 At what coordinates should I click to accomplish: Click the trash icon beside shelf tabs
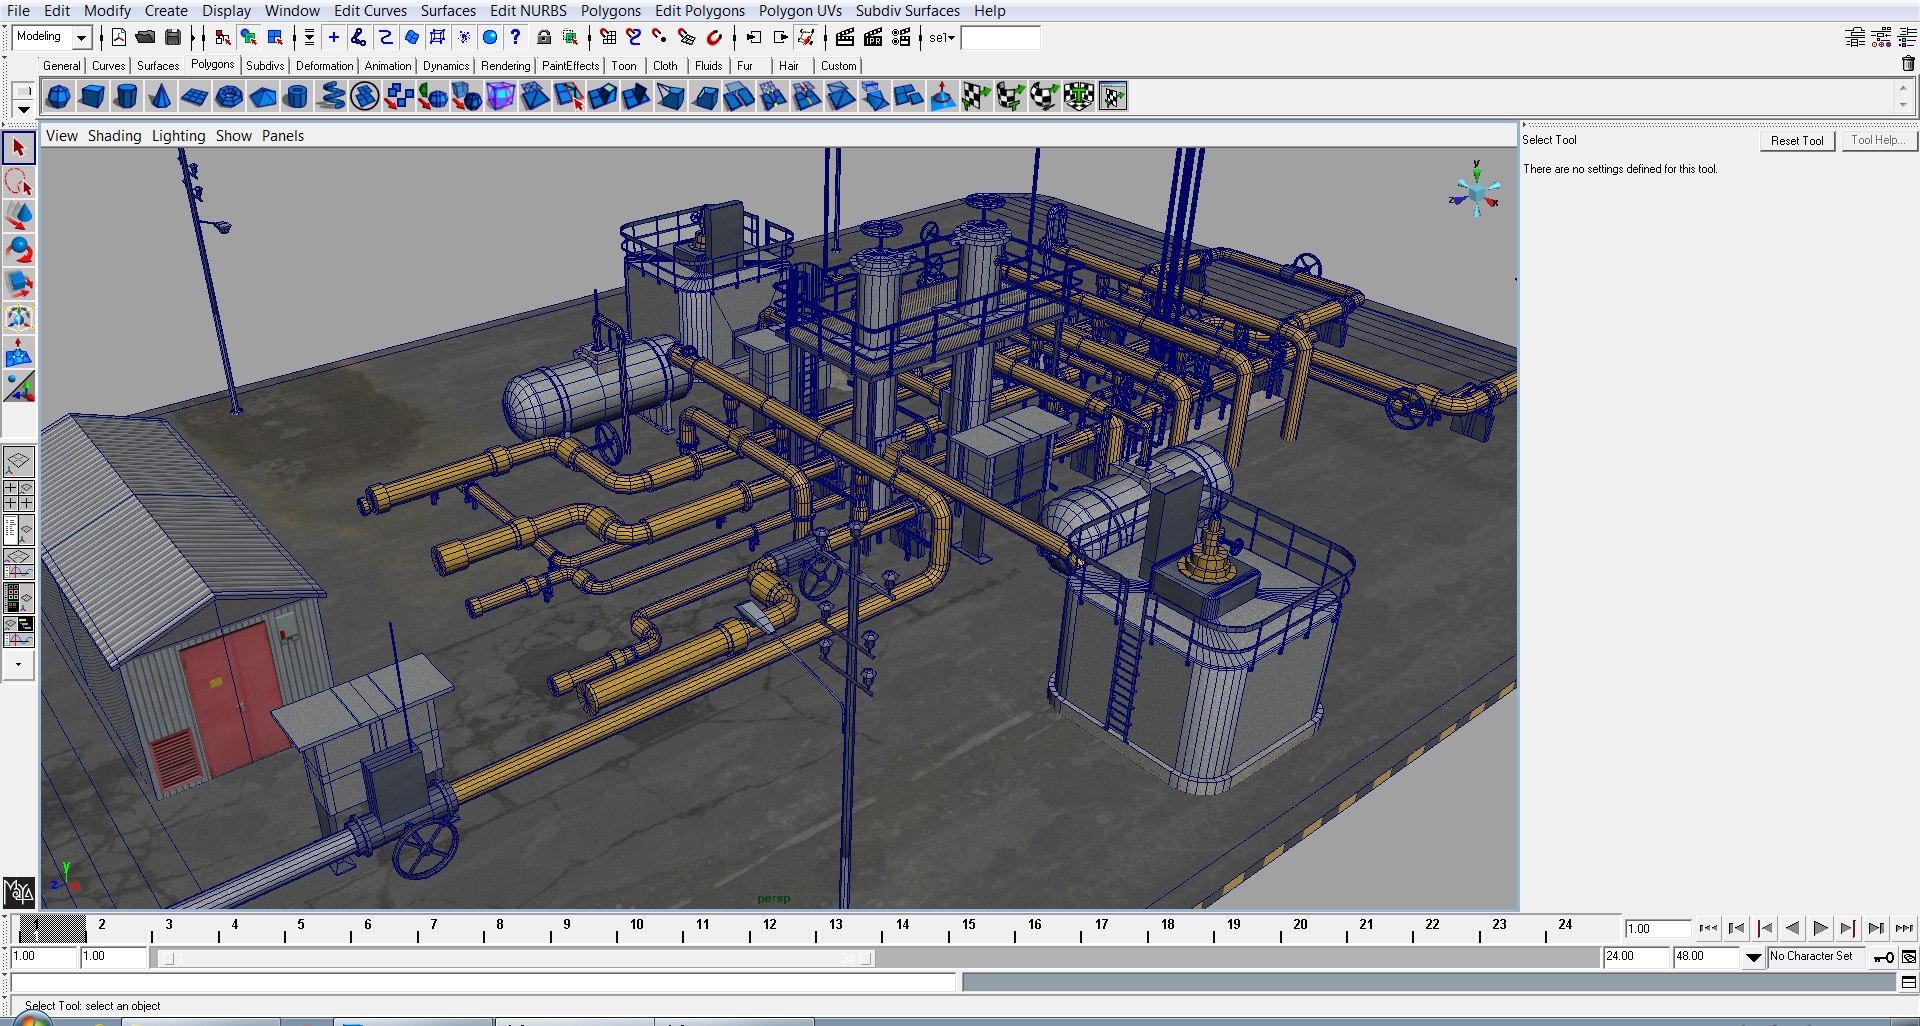(1907, 64)
